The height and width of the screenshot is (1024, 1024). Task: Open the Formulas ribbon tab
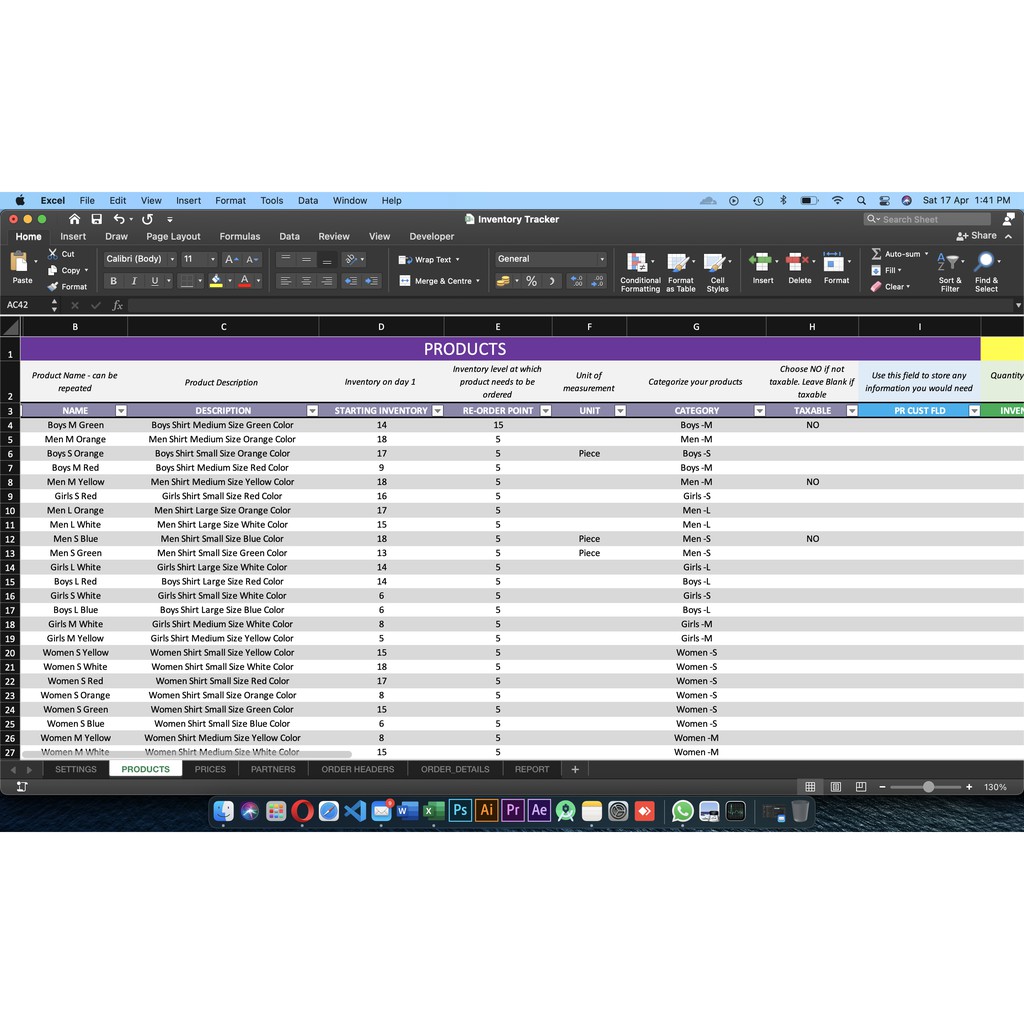click(239, 237)
